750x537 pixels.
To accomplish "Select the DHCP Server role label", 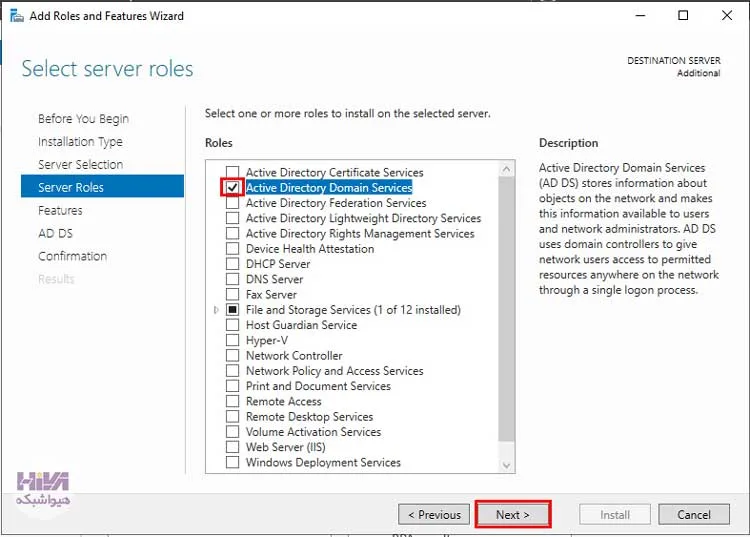I will (278, 264).
